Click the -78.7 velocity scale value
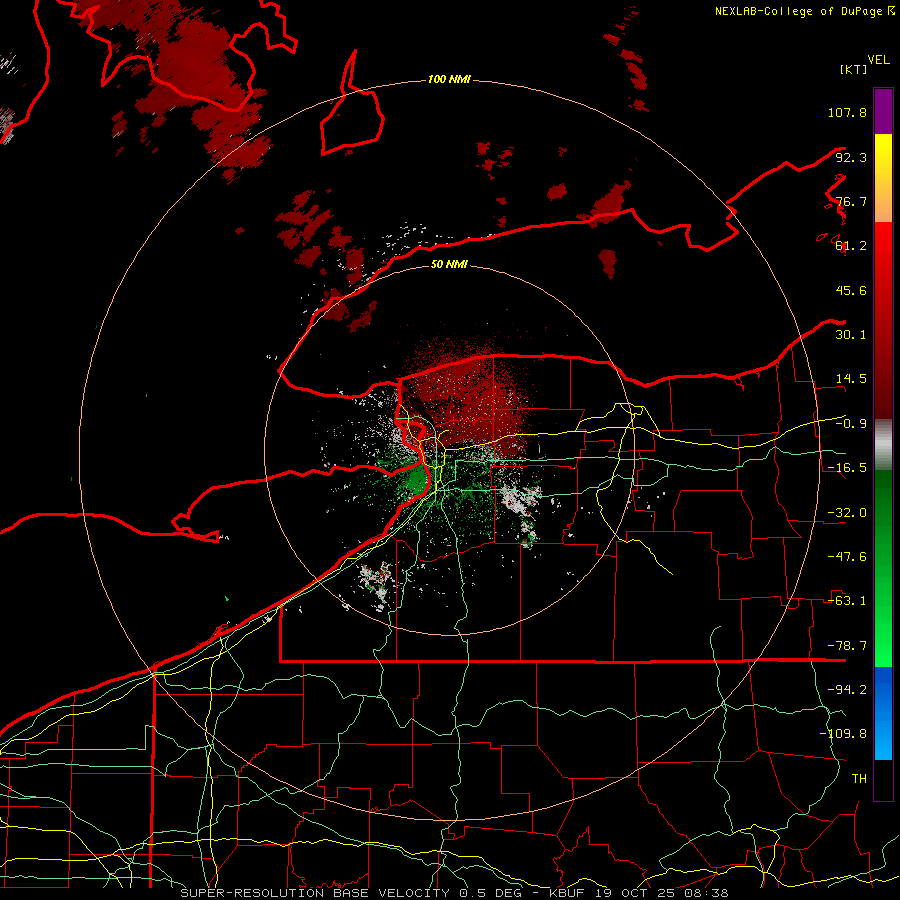The width and height of the screenshot is (900, 900). tap(847, 646)
